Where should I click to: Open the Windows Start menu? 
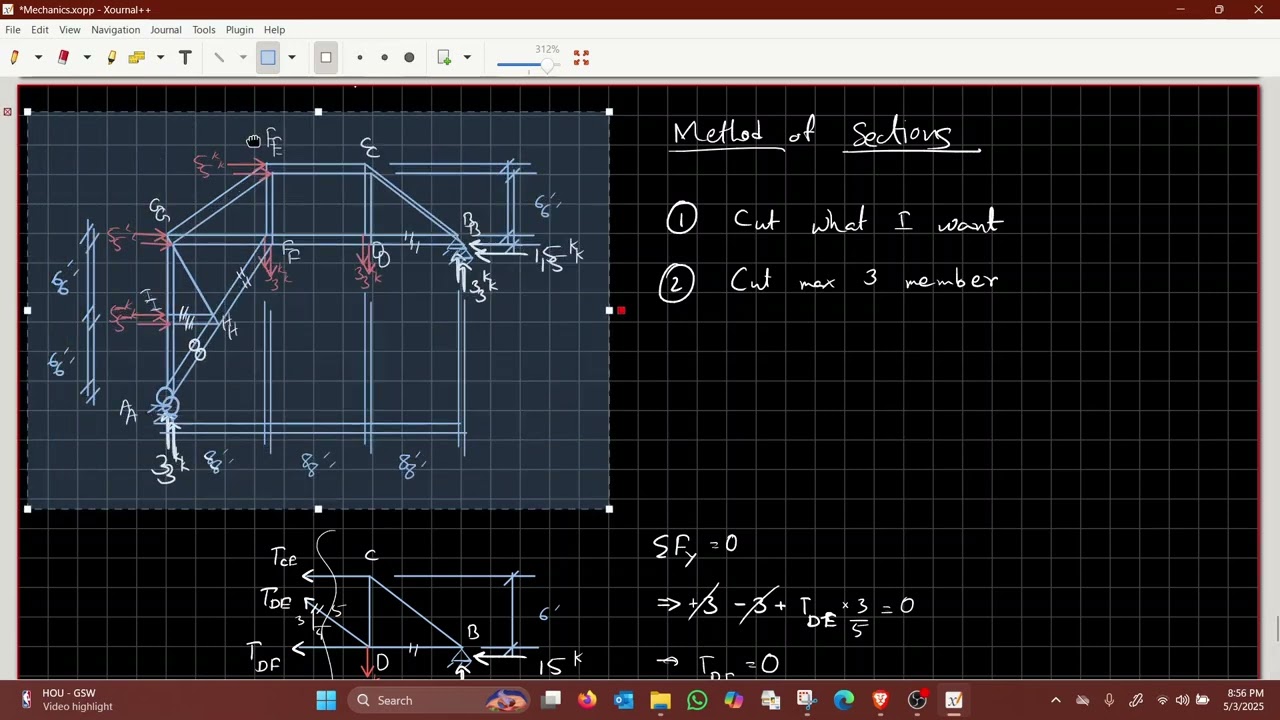(326, 700)
